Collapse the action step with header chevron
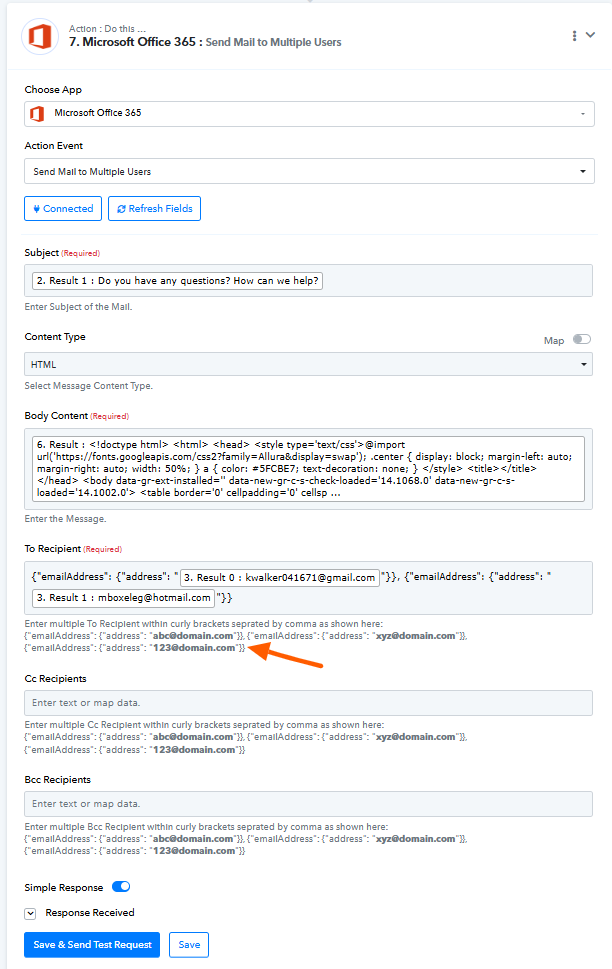The width and height of the screenshot is (612, 969). [590, 35]
